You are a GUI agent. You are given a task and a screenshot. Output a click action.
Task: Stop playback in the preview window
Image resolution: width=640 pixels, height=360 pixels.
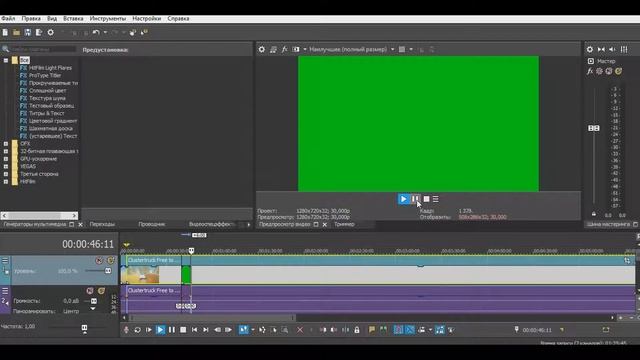coord(426,199)
